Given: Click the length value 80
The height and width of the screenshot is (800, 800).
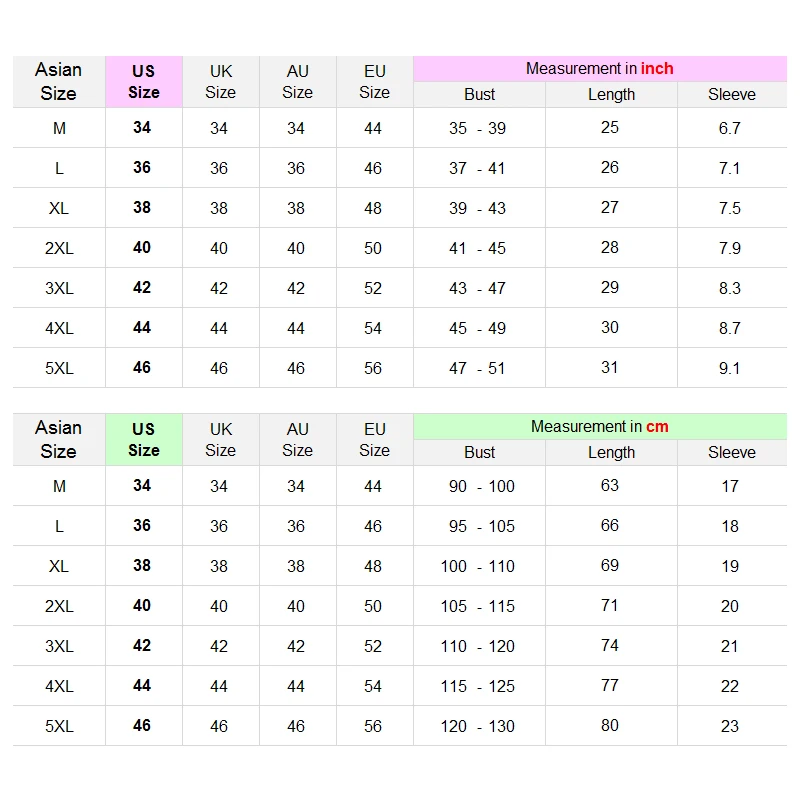Looking at the screenshot, I should (610, 725).
